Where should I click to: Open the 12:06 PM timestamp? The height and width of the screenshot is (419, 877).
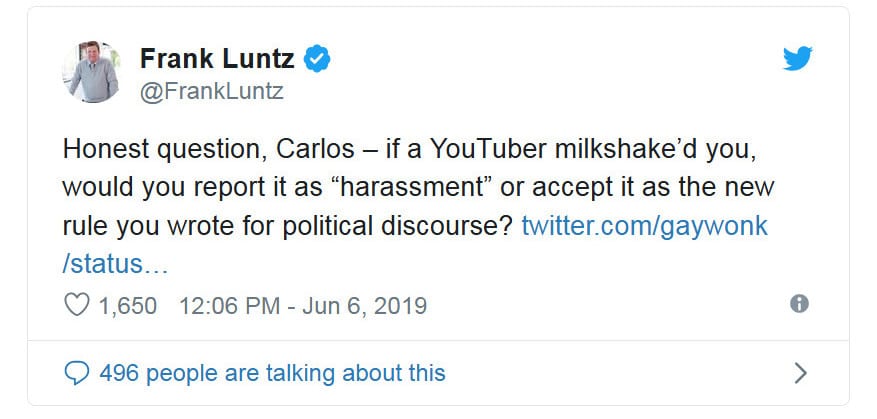tap(233, 305)
